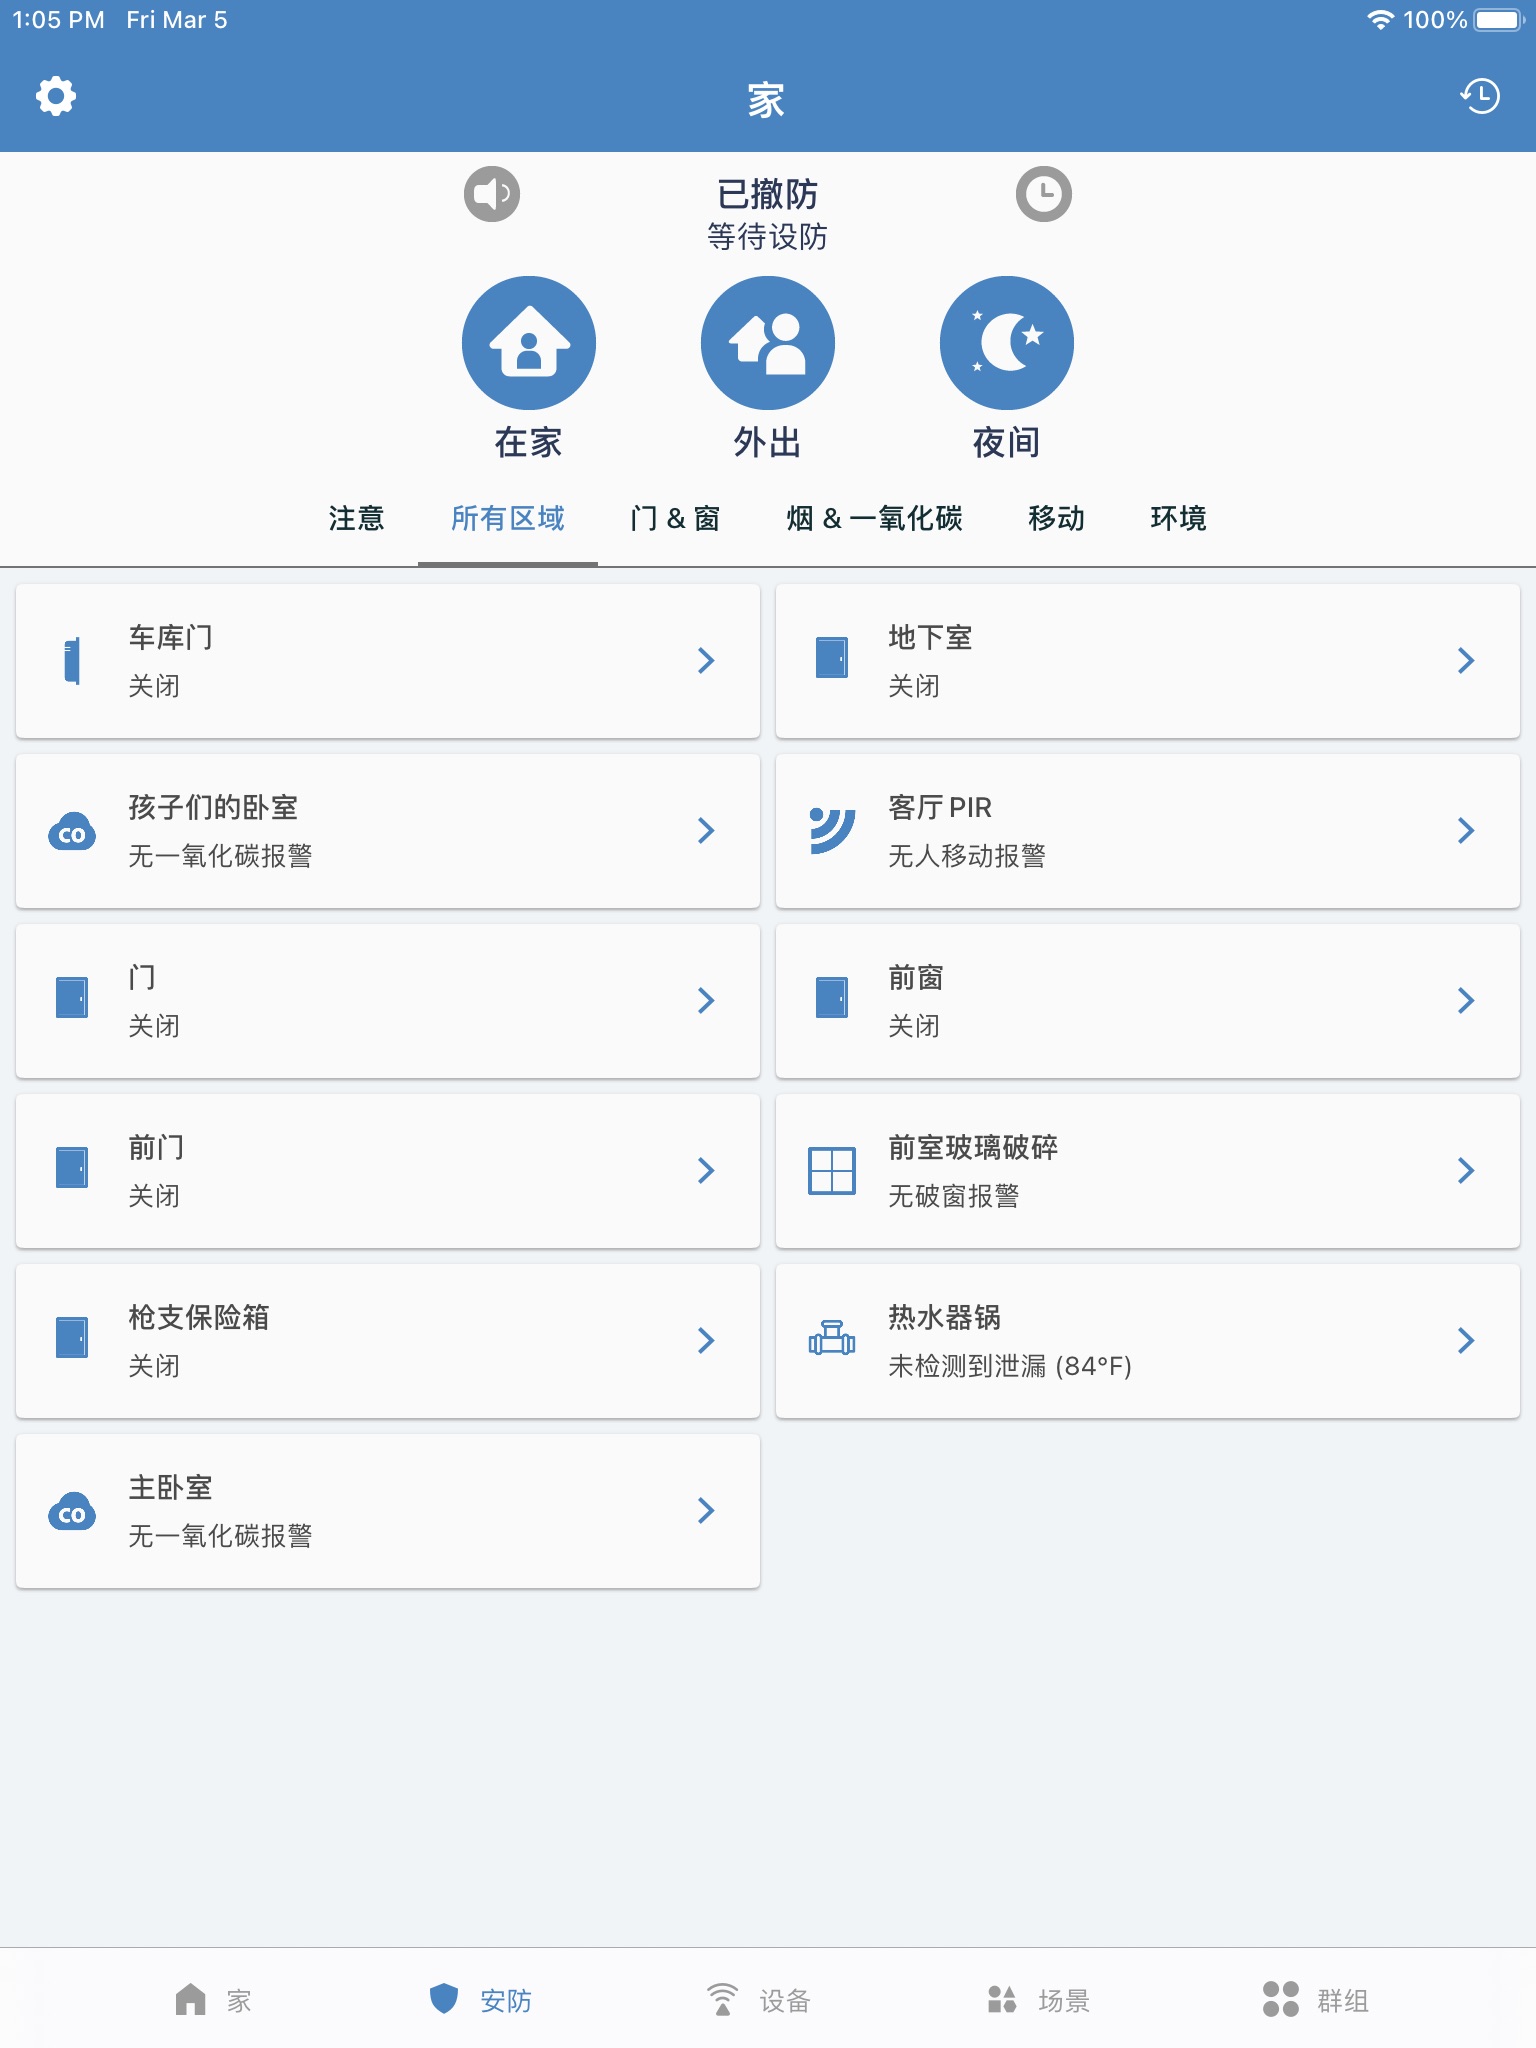Image resolution: width=1536 pixels, height=2048 pixels.
Task: Expand 孩子们的卧室 details chevron
Action: [706, 830]
